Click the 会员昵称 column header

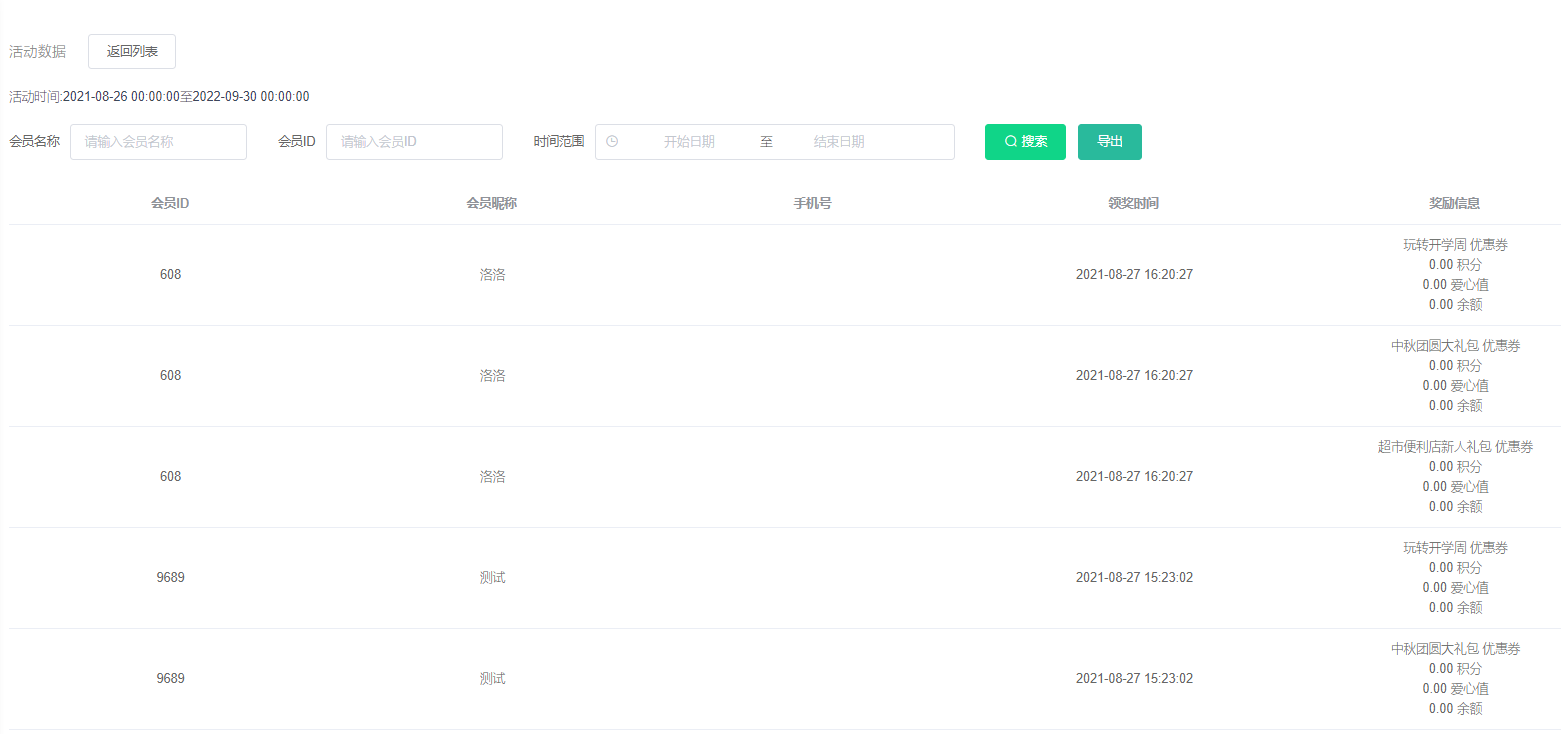point(492,203)
